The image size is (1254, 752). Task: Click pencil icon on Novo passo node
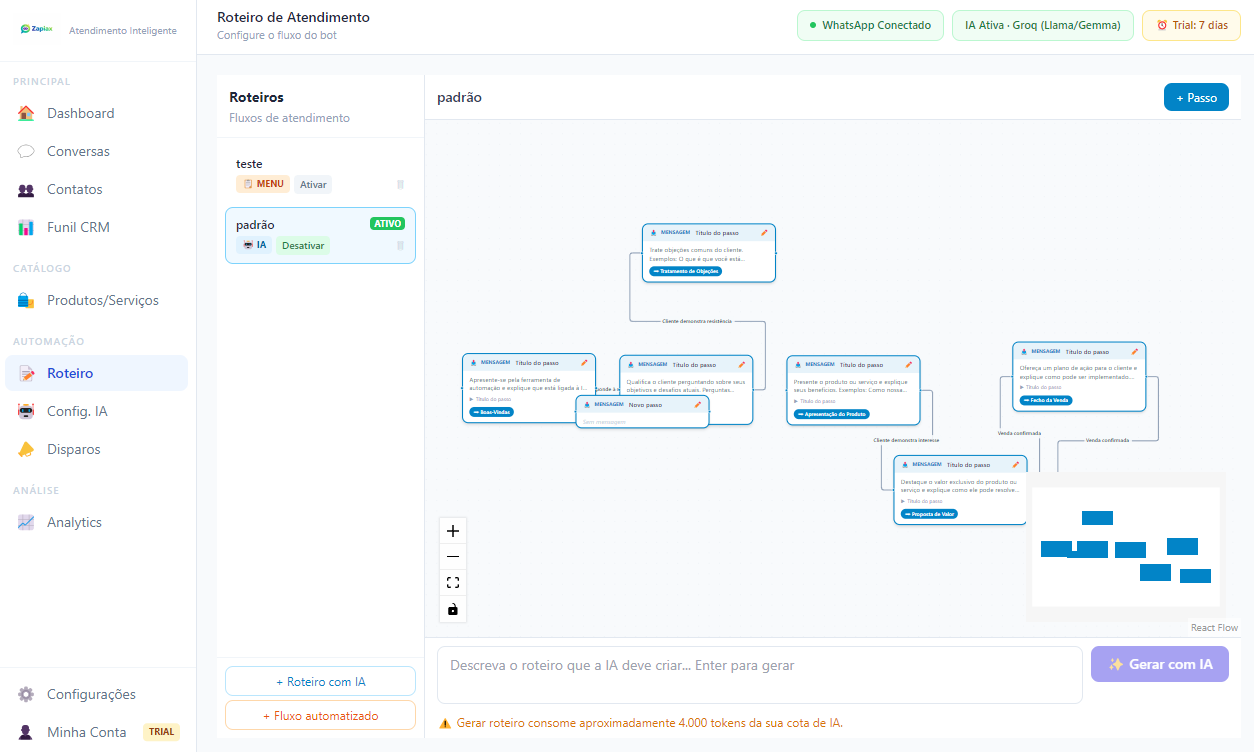coord(698,404)
